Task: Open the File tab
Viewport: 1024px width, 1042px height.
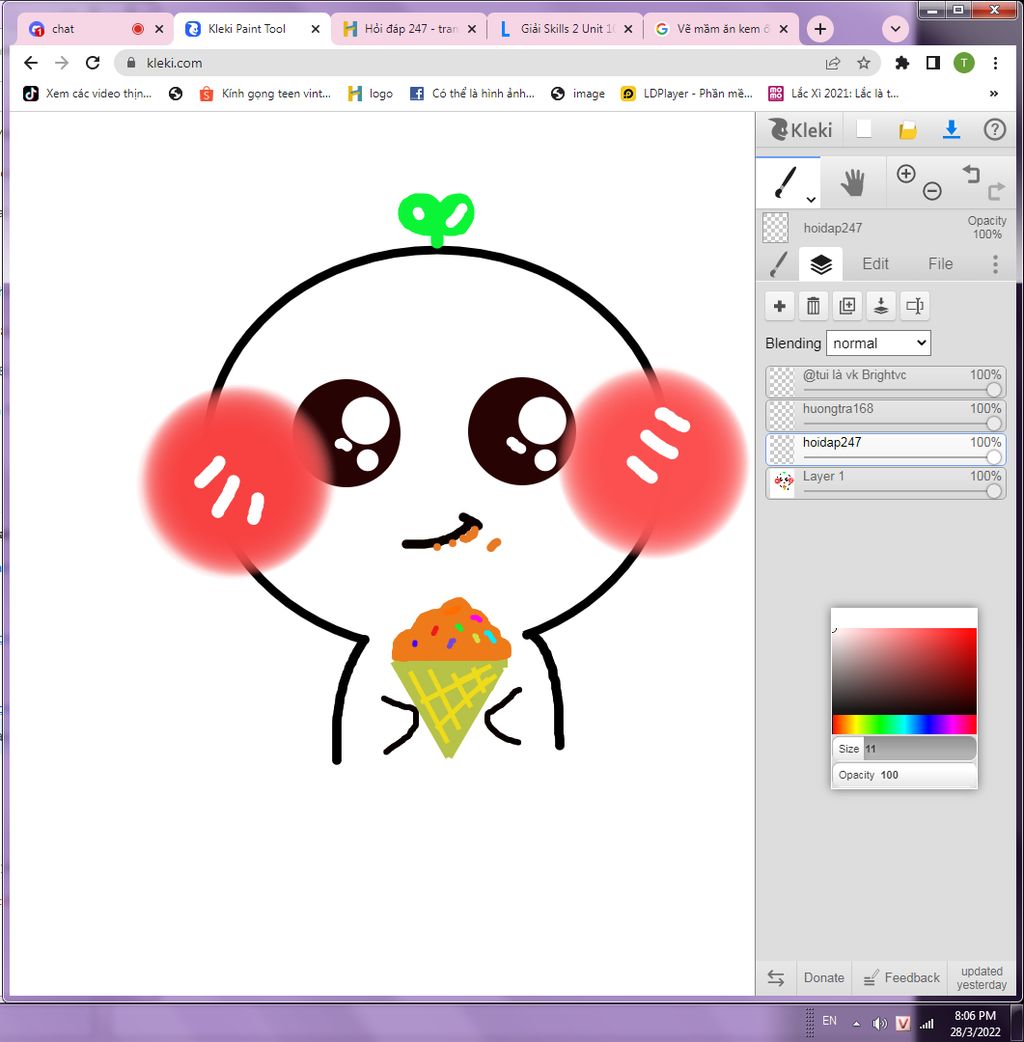Action: [x=940, y=264]
